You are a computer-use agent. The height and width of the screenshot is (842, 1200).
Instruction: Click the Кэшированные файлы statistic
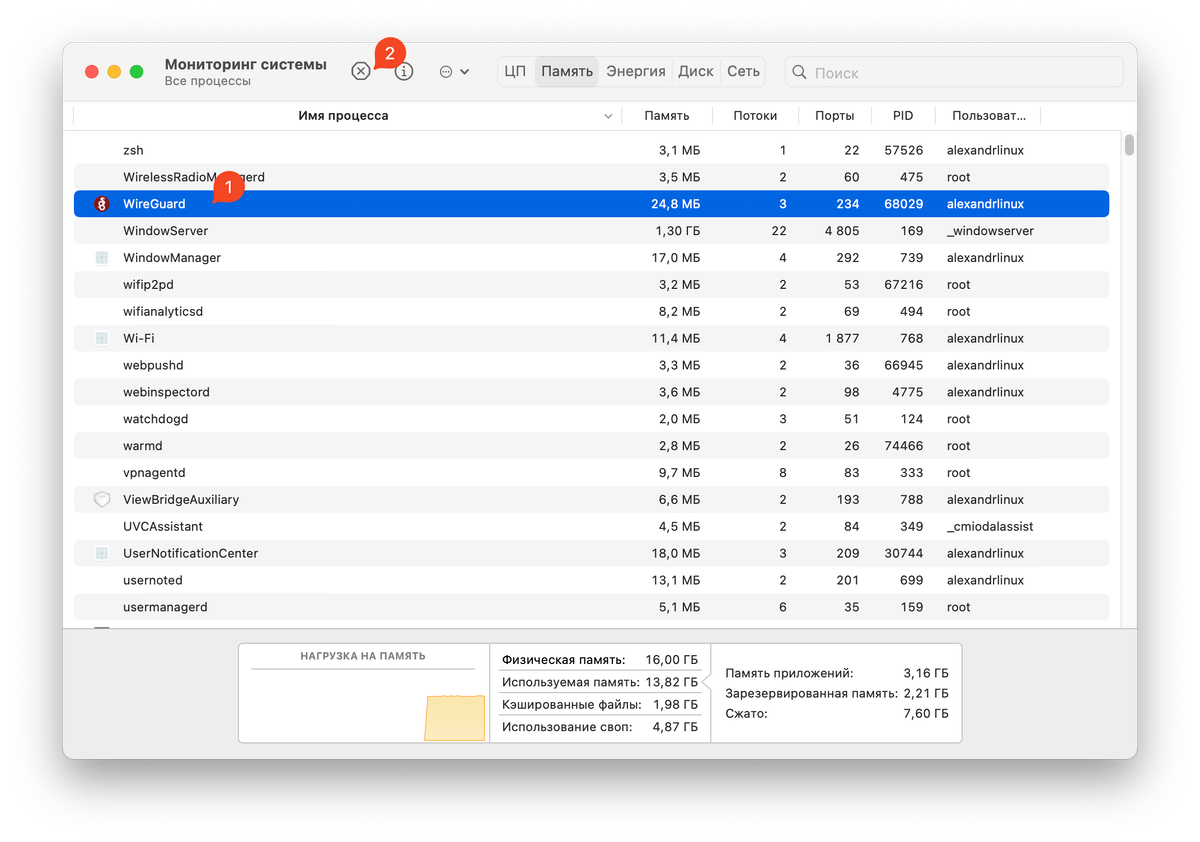[600, 705]
